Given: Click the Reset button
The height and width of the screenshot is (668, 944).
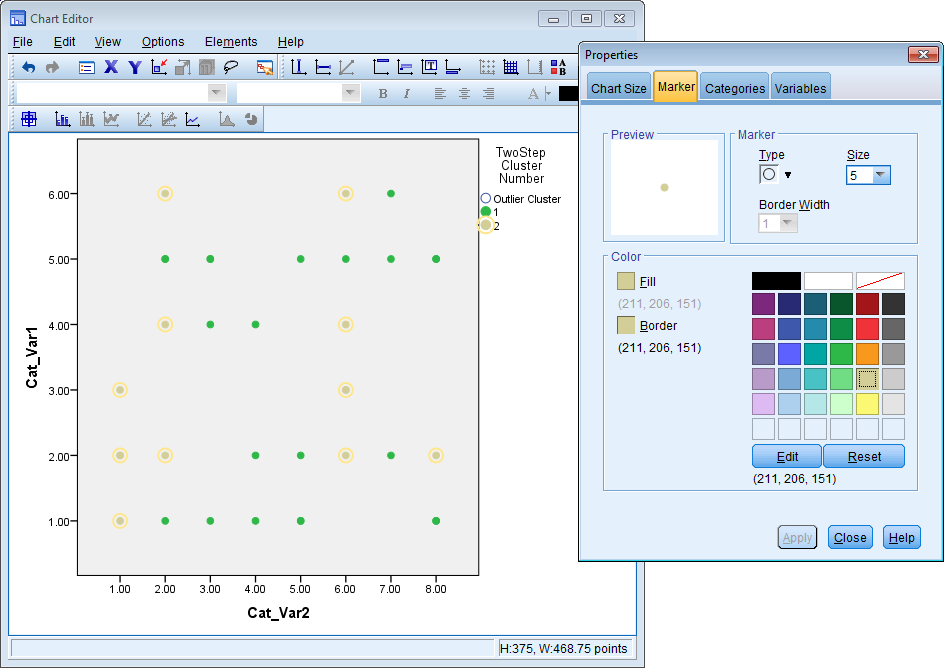Looking at the screenshot, I should pos(863,456).
